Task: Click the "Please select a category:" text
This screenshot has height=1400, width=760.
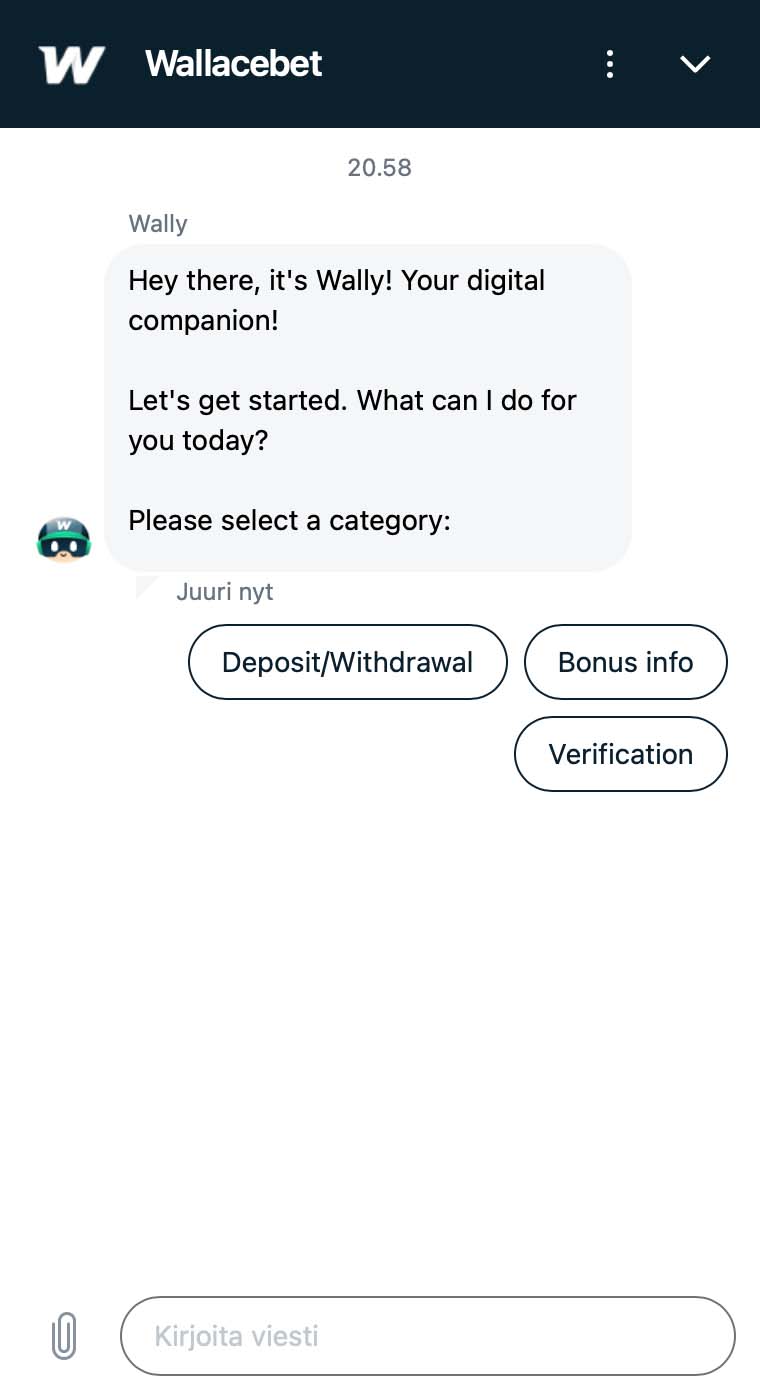Action: pos(289,520)
